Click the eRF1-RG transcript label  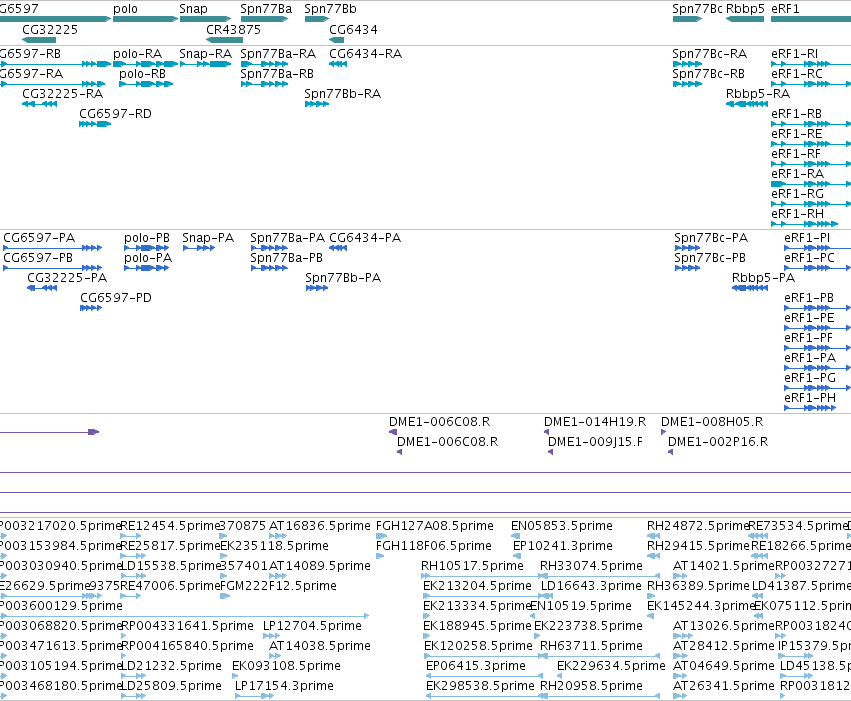pos(797,194)
